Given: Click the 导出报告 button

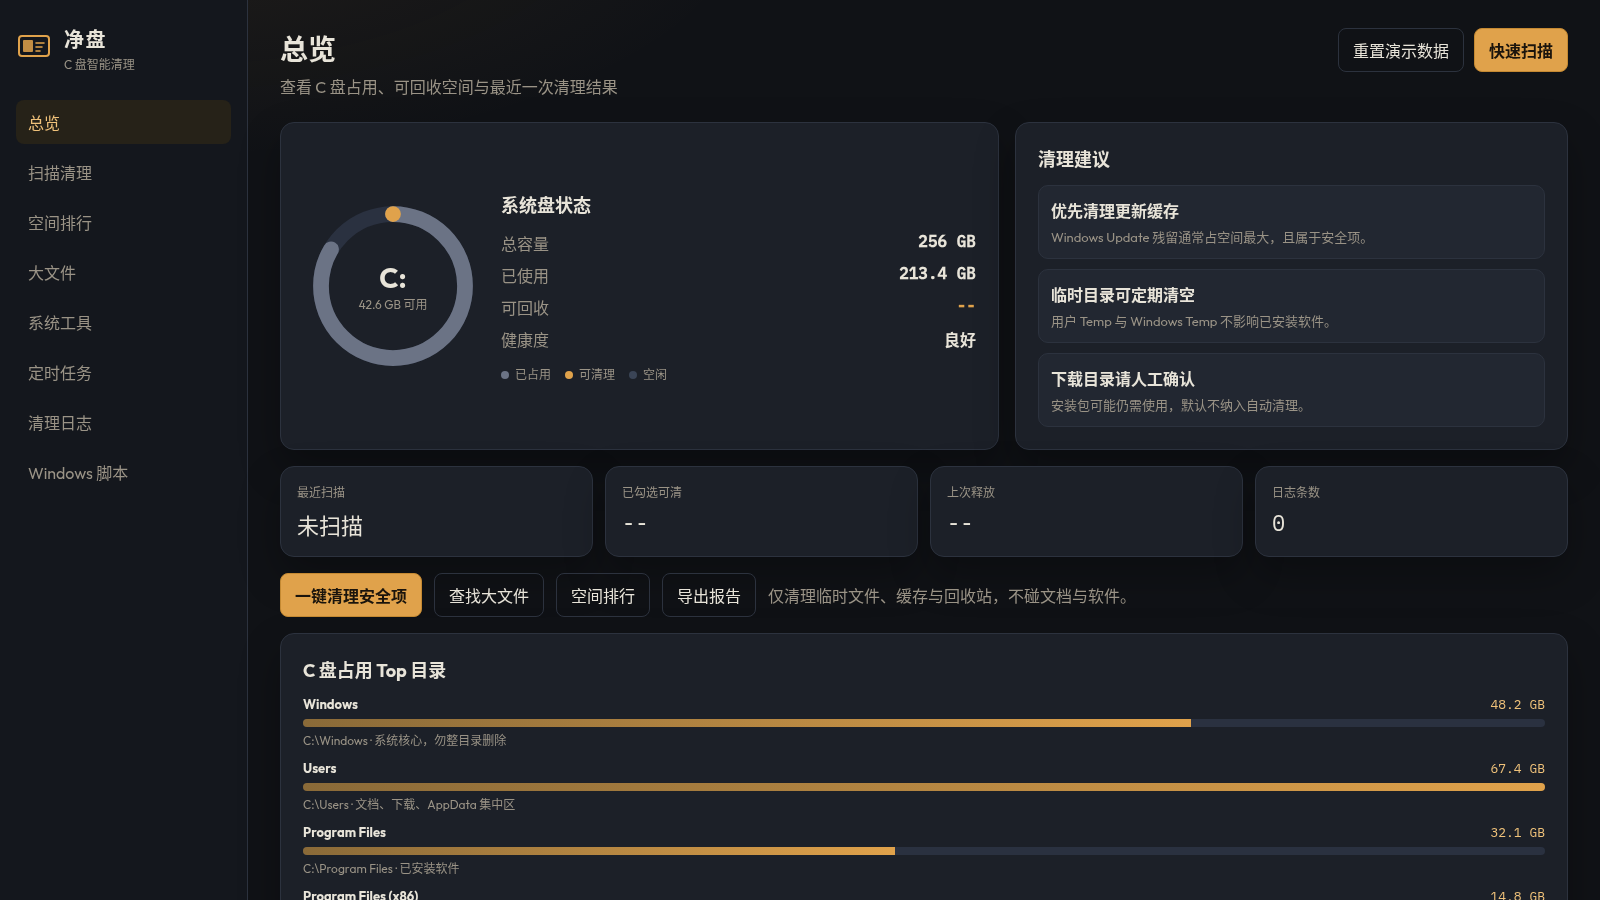Looking at the screenshot, I should [x=709, y=595].
